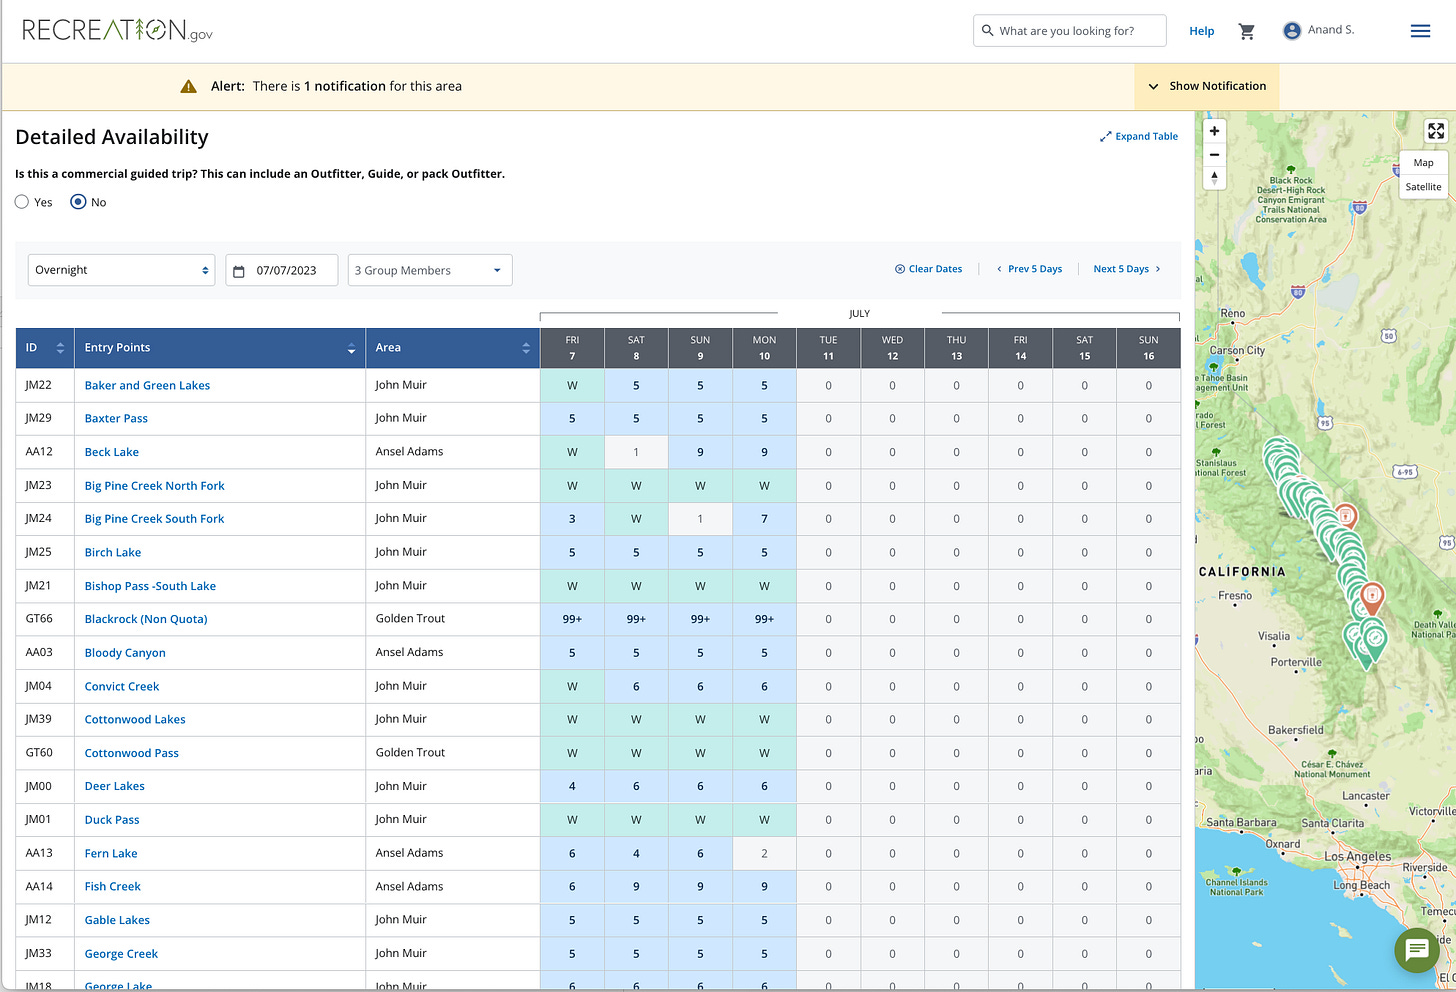Open George Creek entry point
This screenshot has height=992, width=1456.
(121, 954)
